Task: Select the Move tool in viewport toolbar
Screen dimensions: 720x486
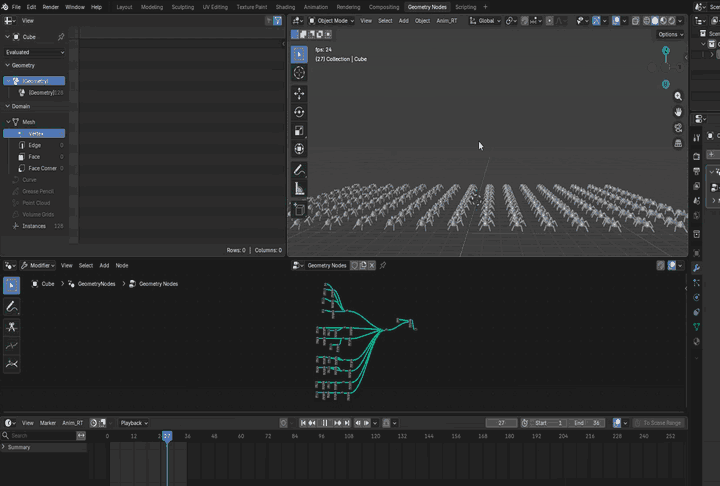Action: (x=299, y=93)
